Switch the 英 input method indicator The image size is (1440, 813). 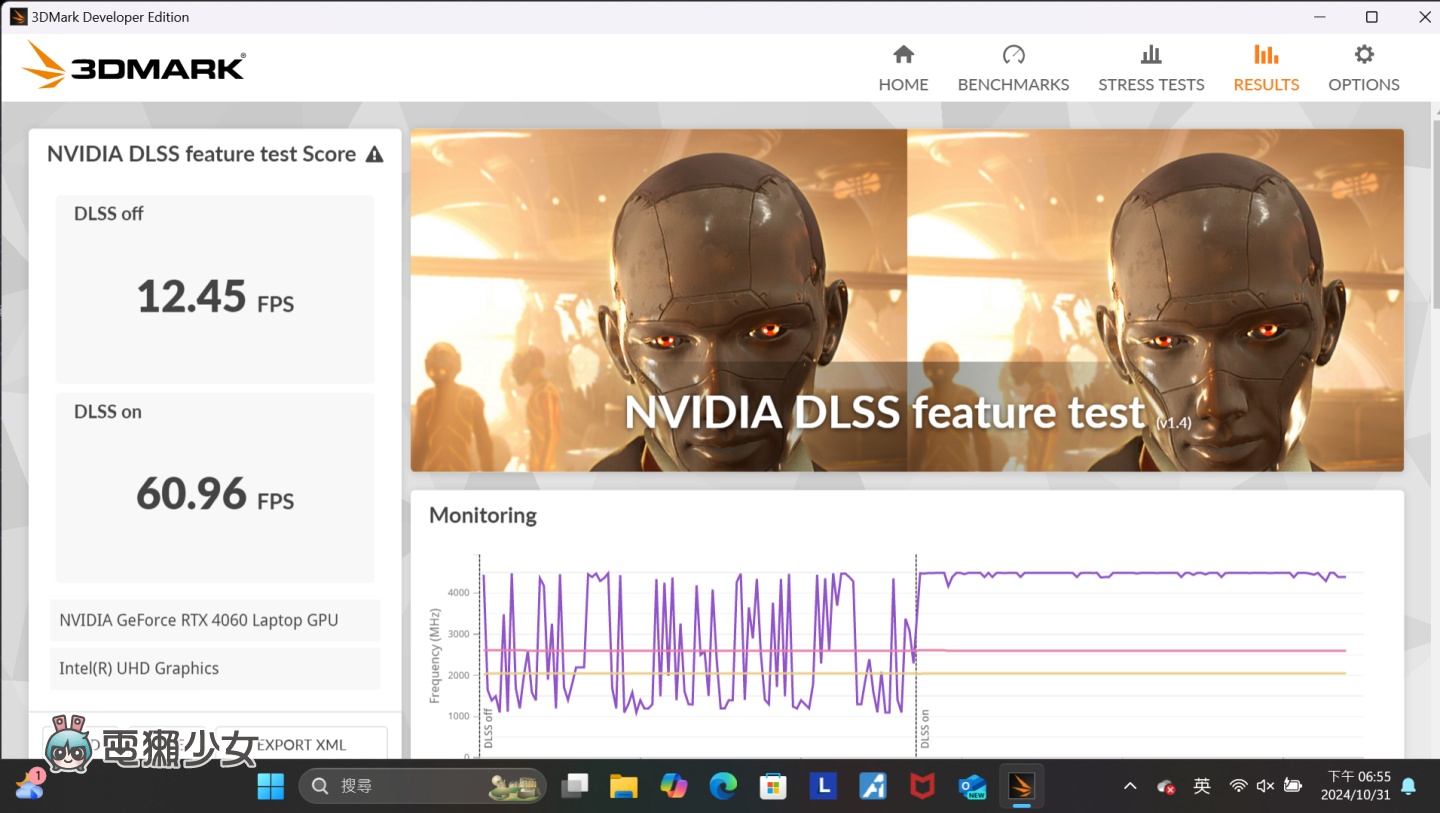[1202, 786]
